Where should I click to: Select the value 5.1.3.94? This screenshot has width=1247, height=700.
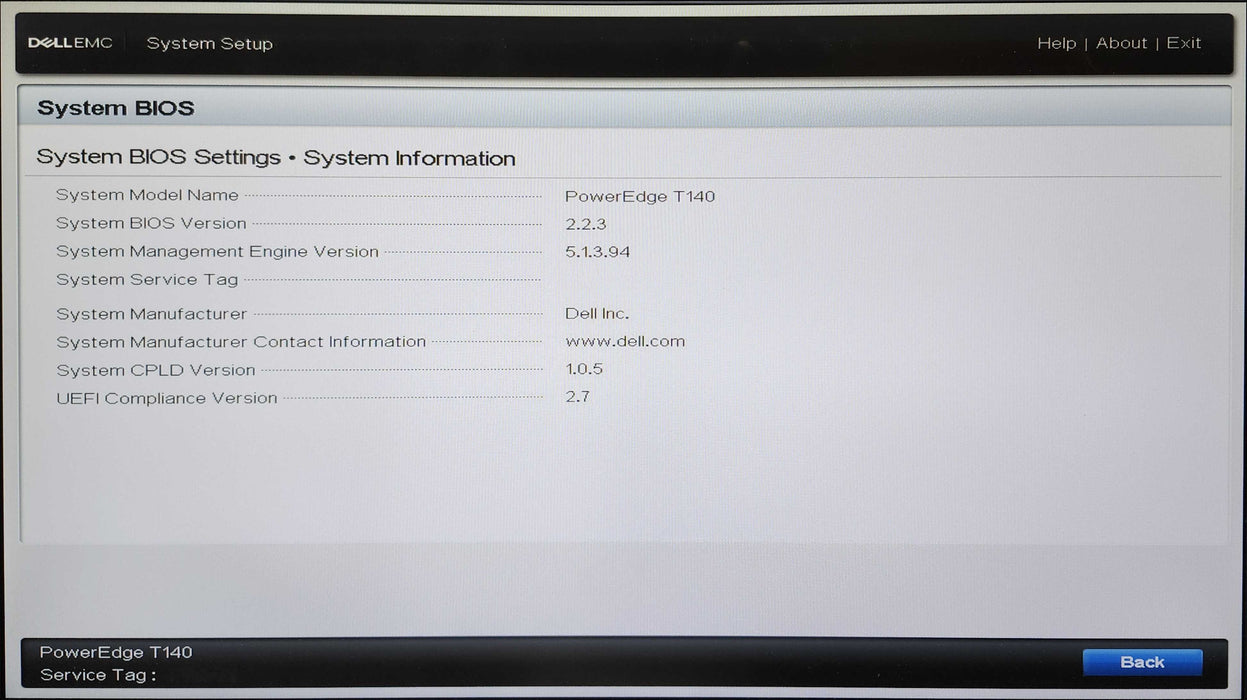click(x=598, y=252)
